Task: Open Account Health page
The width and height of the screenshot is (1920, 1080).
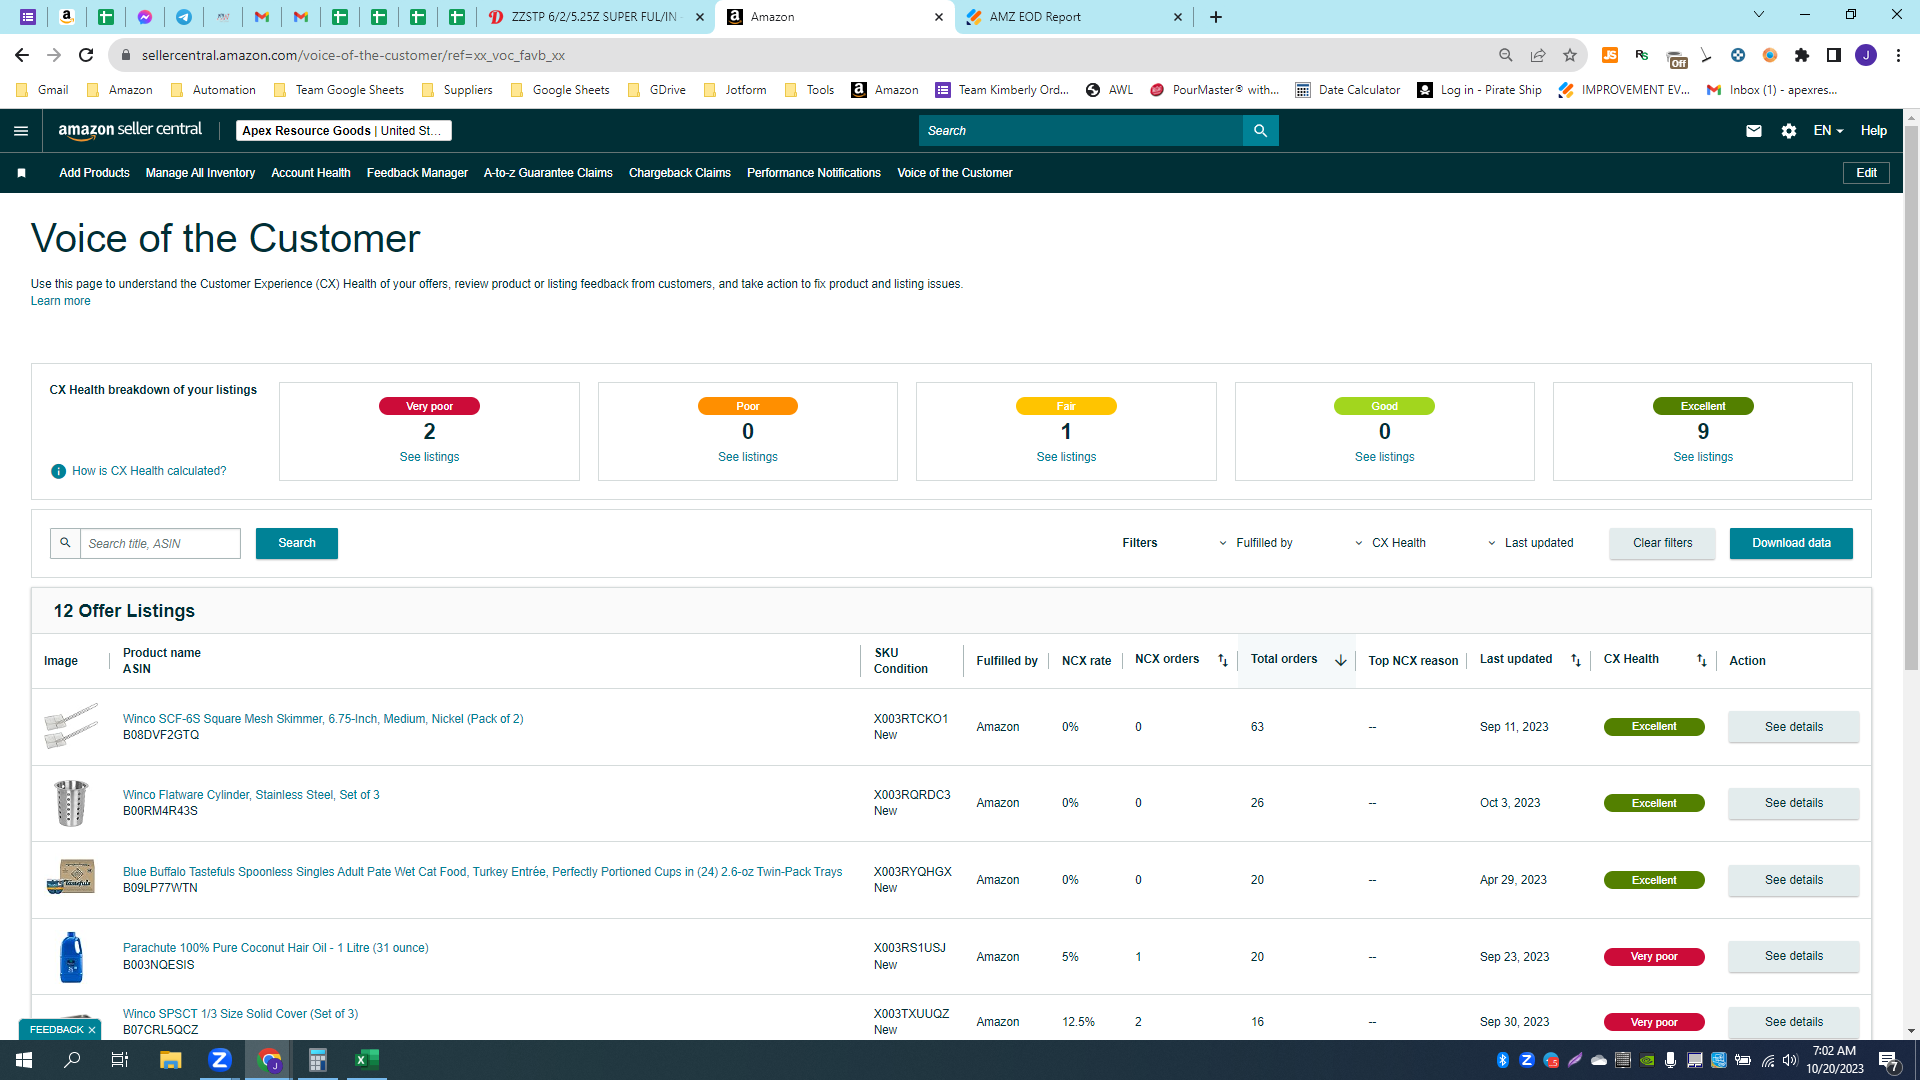Action: point(311,173)
